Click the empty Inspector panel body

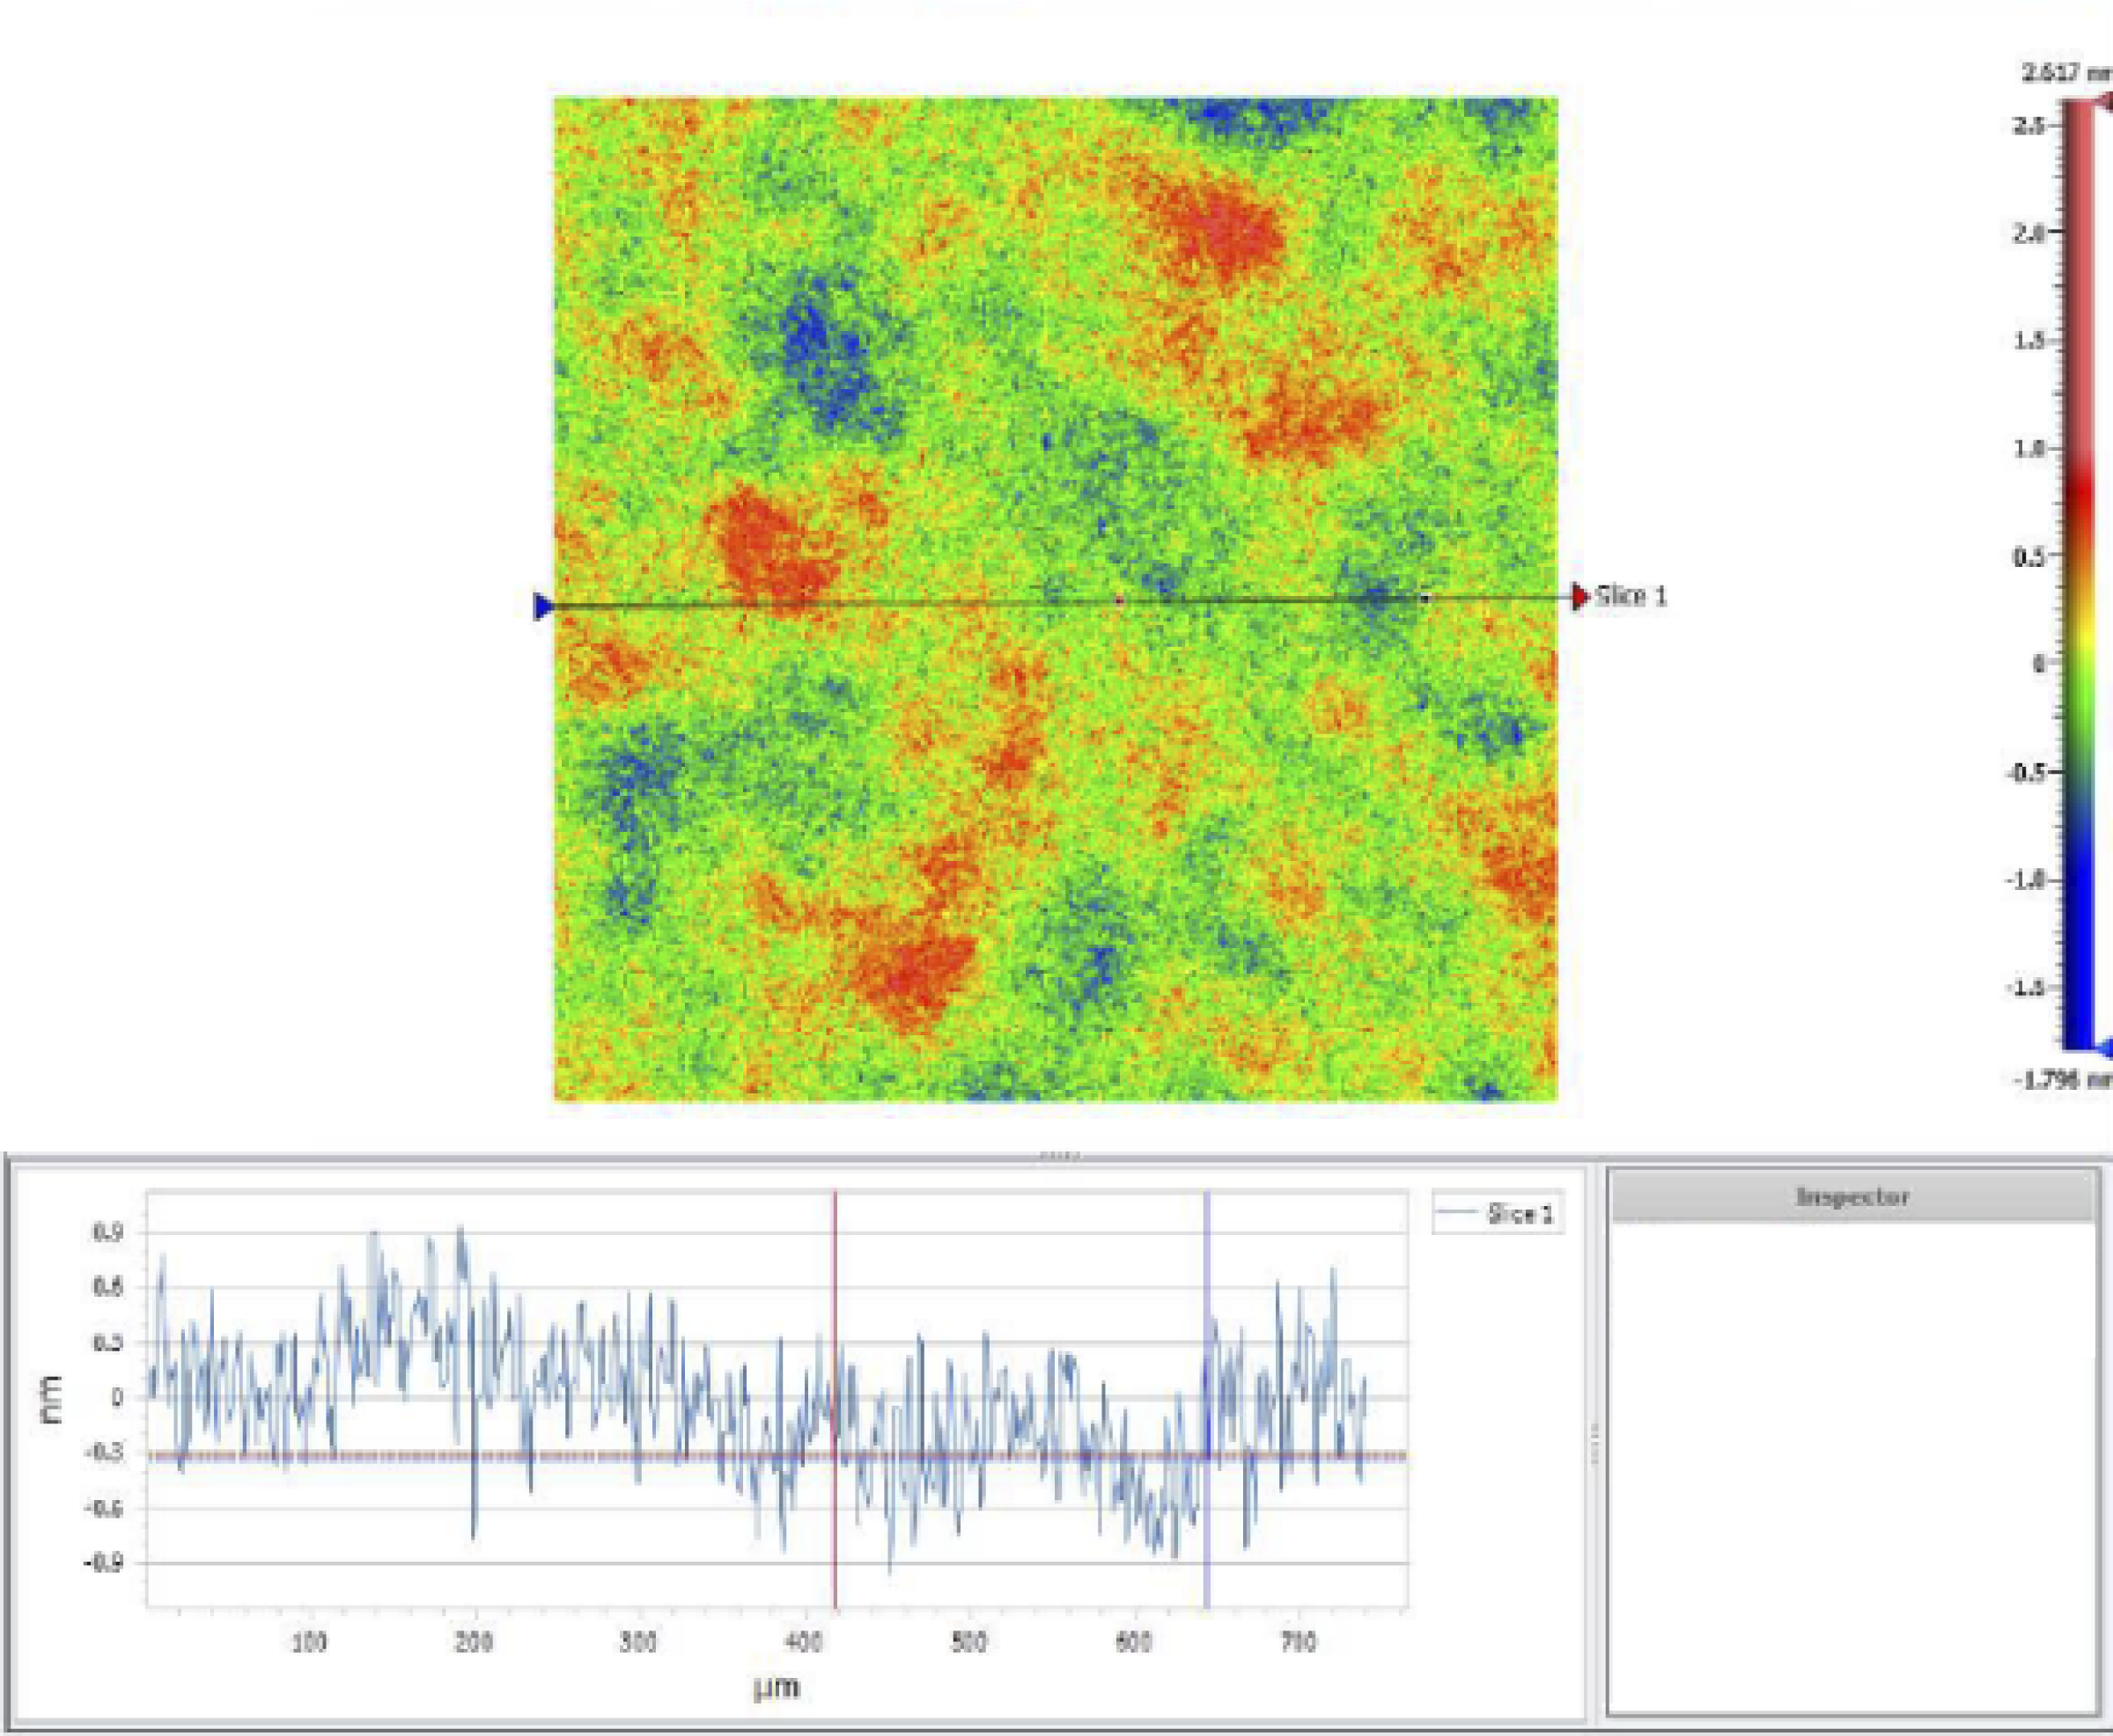(1852, 1460)
